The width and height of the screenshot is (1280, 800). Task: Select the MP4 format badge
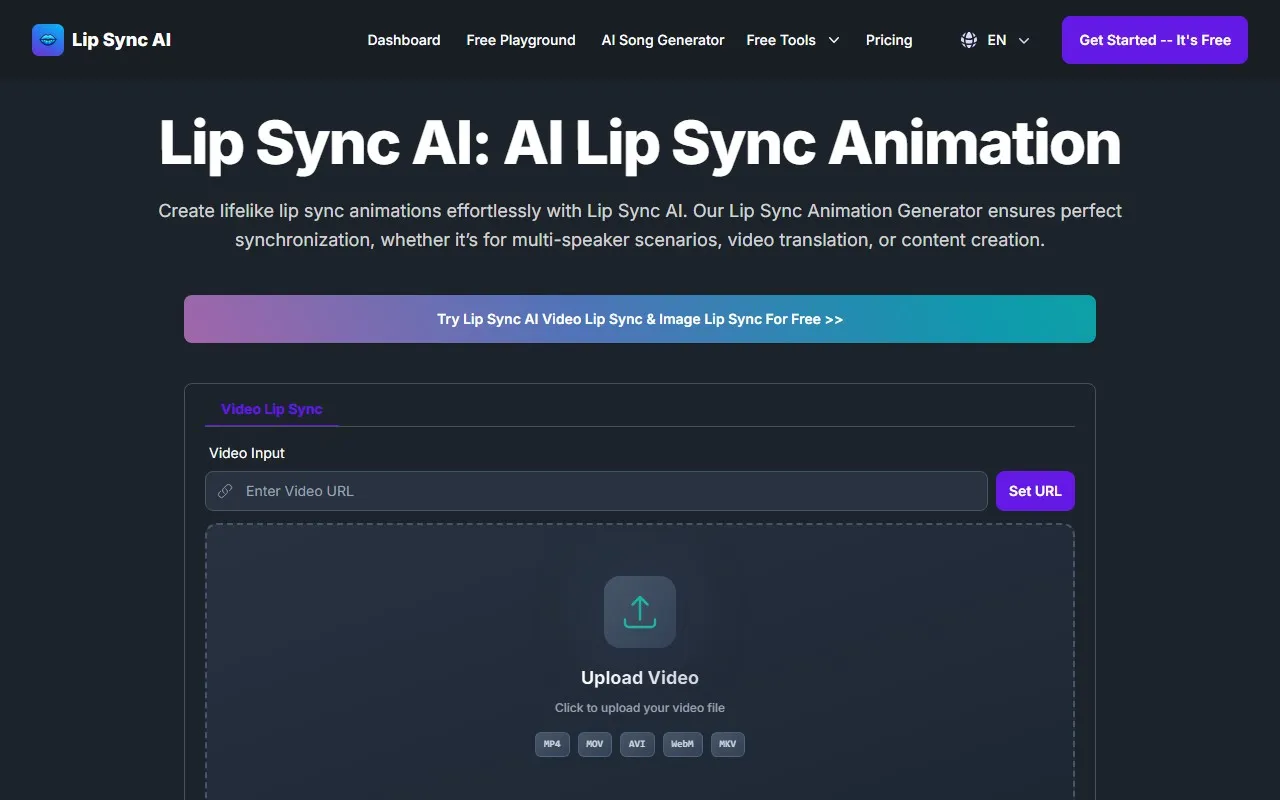[x=552, y=744]
